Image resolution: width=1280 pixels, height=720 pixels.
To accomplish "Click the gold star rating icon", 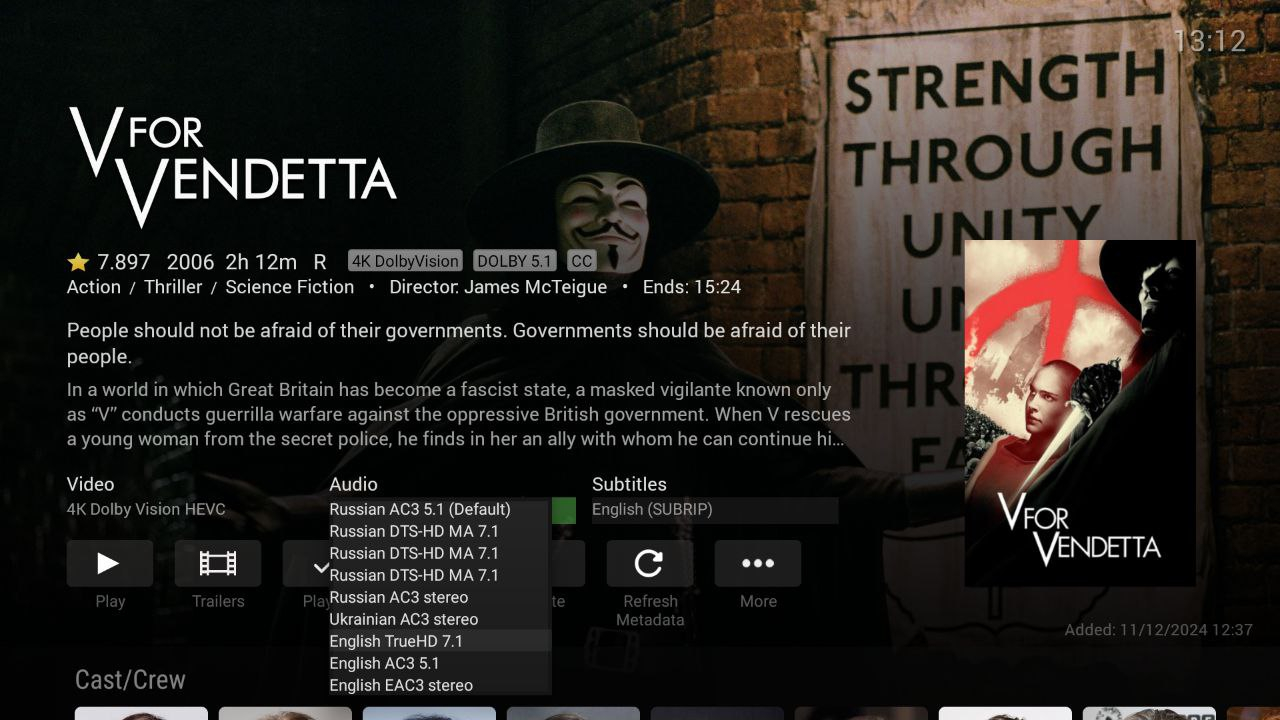I will 78,262.
